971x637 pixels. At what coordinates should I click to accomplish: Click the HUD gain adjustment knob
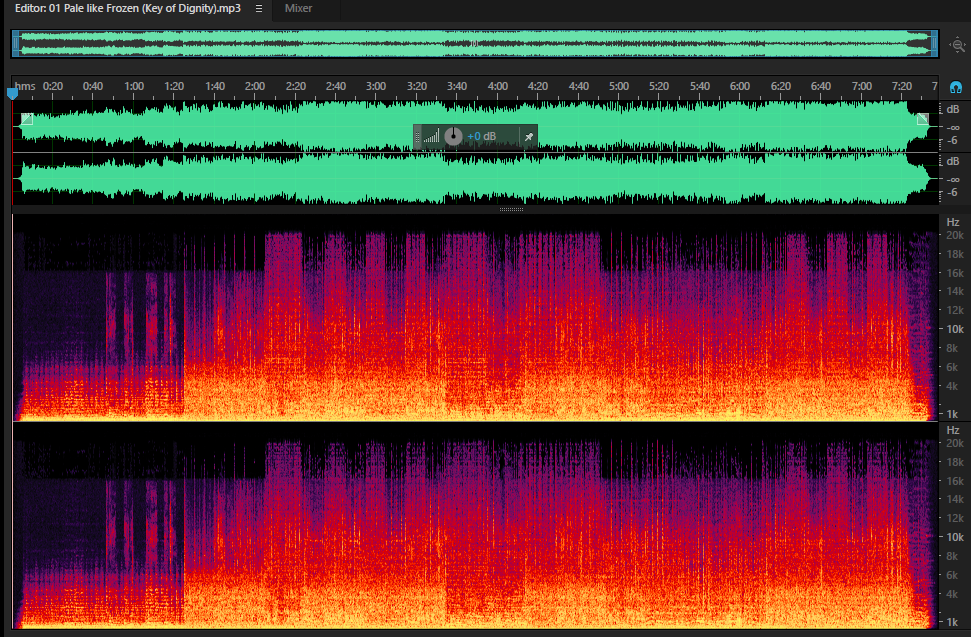tap(453, 136)
